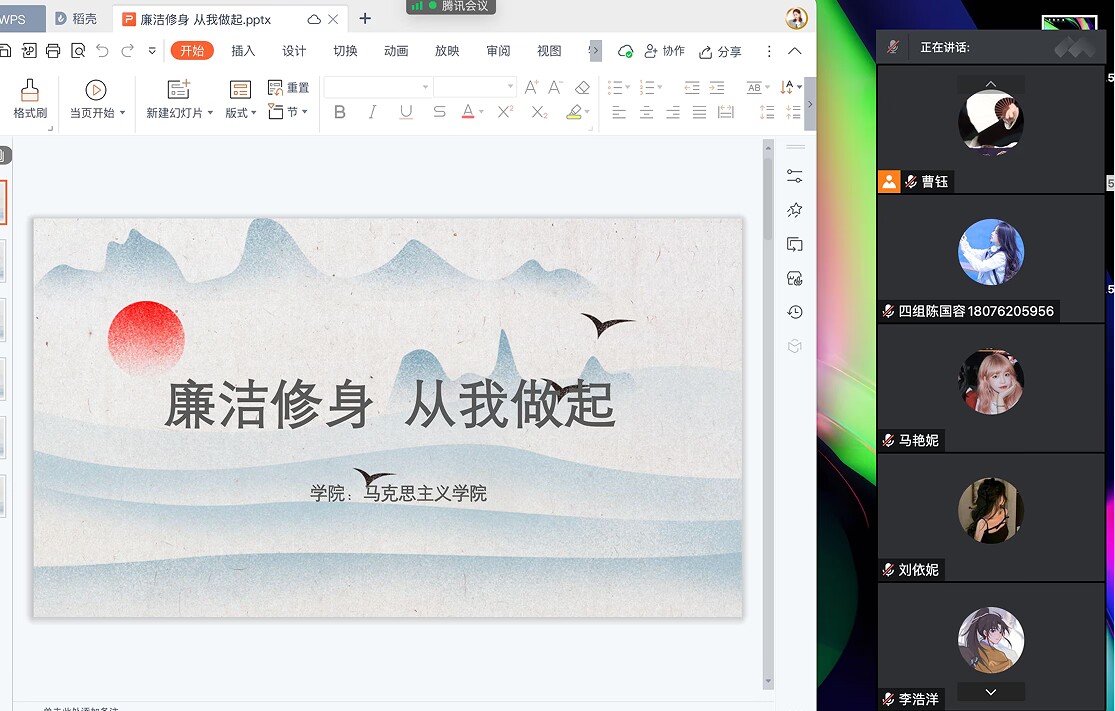Image resolution: width=1115 pixels, height=711 pixels.
Task: Click the history (version) clock icon
Action: pos(794,312)
